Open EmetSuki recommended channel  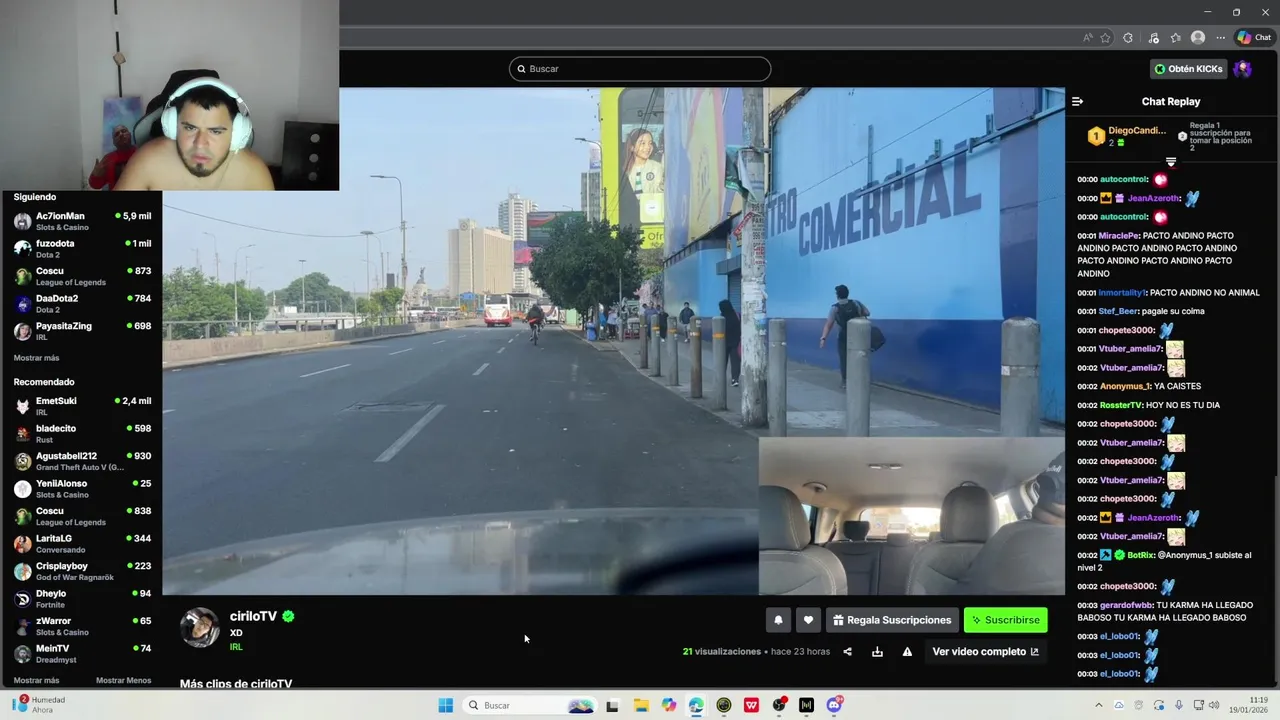click(82, 406)
